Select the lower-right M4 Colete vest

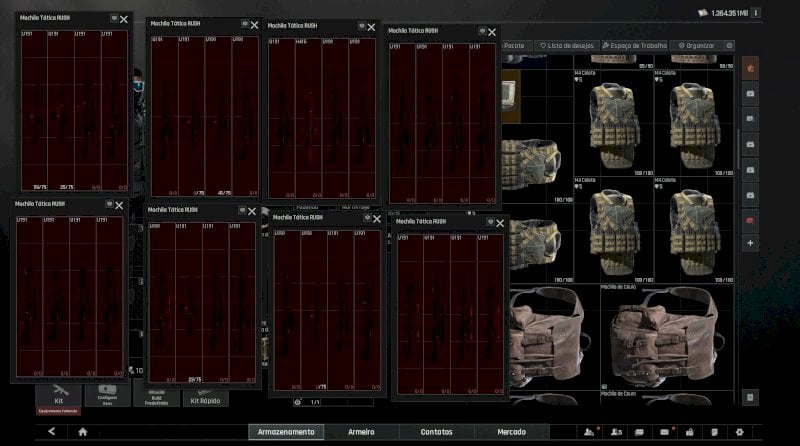coord(694,230)
